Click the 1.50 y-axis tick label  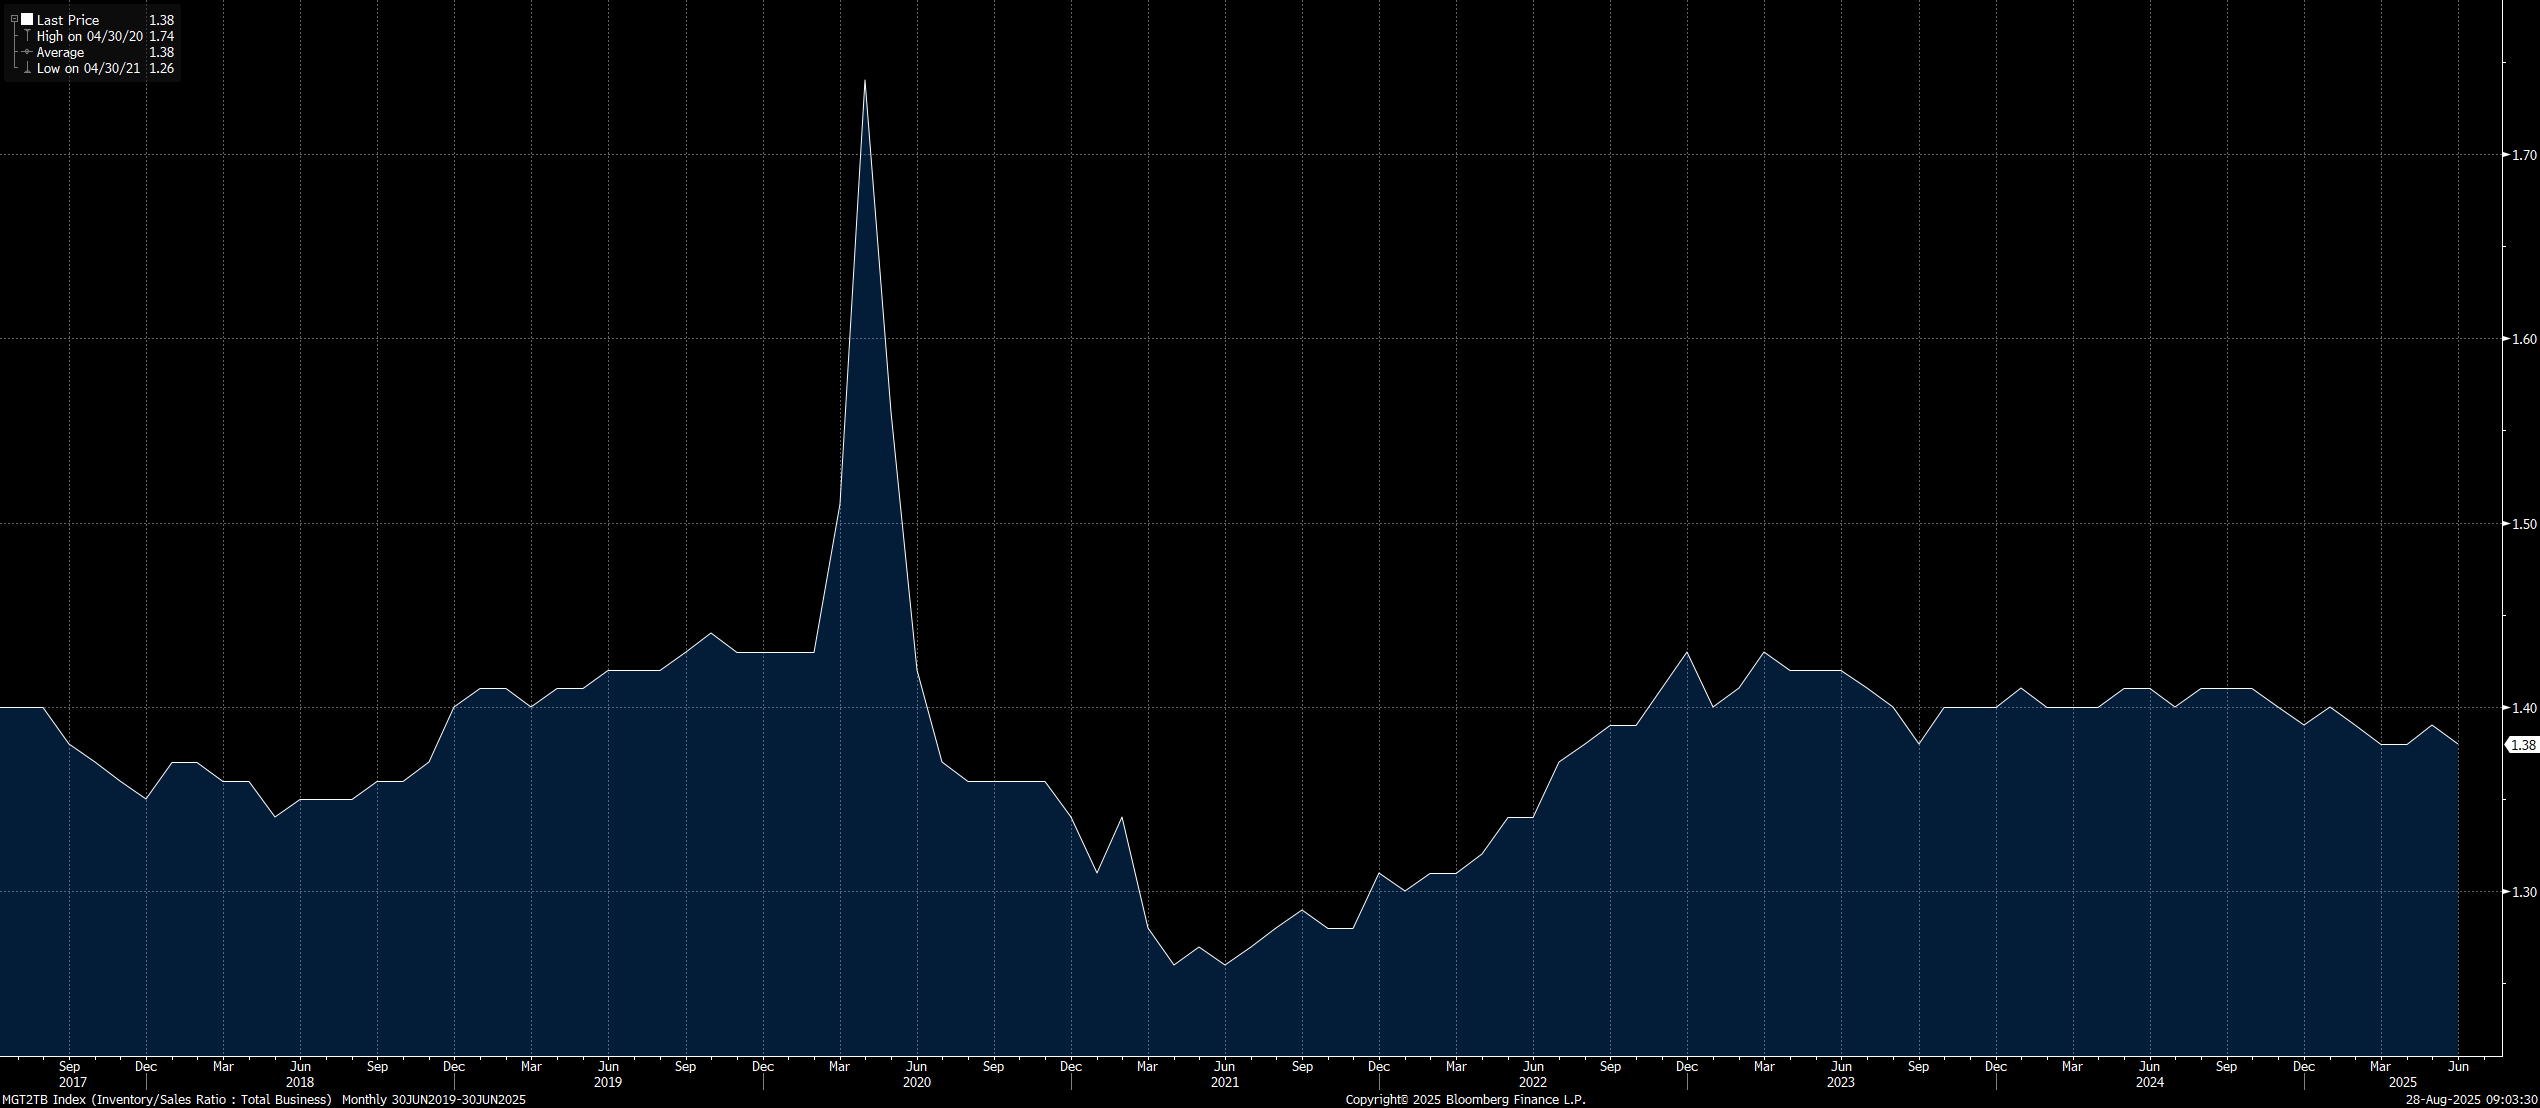click(x=2524, y=524)
